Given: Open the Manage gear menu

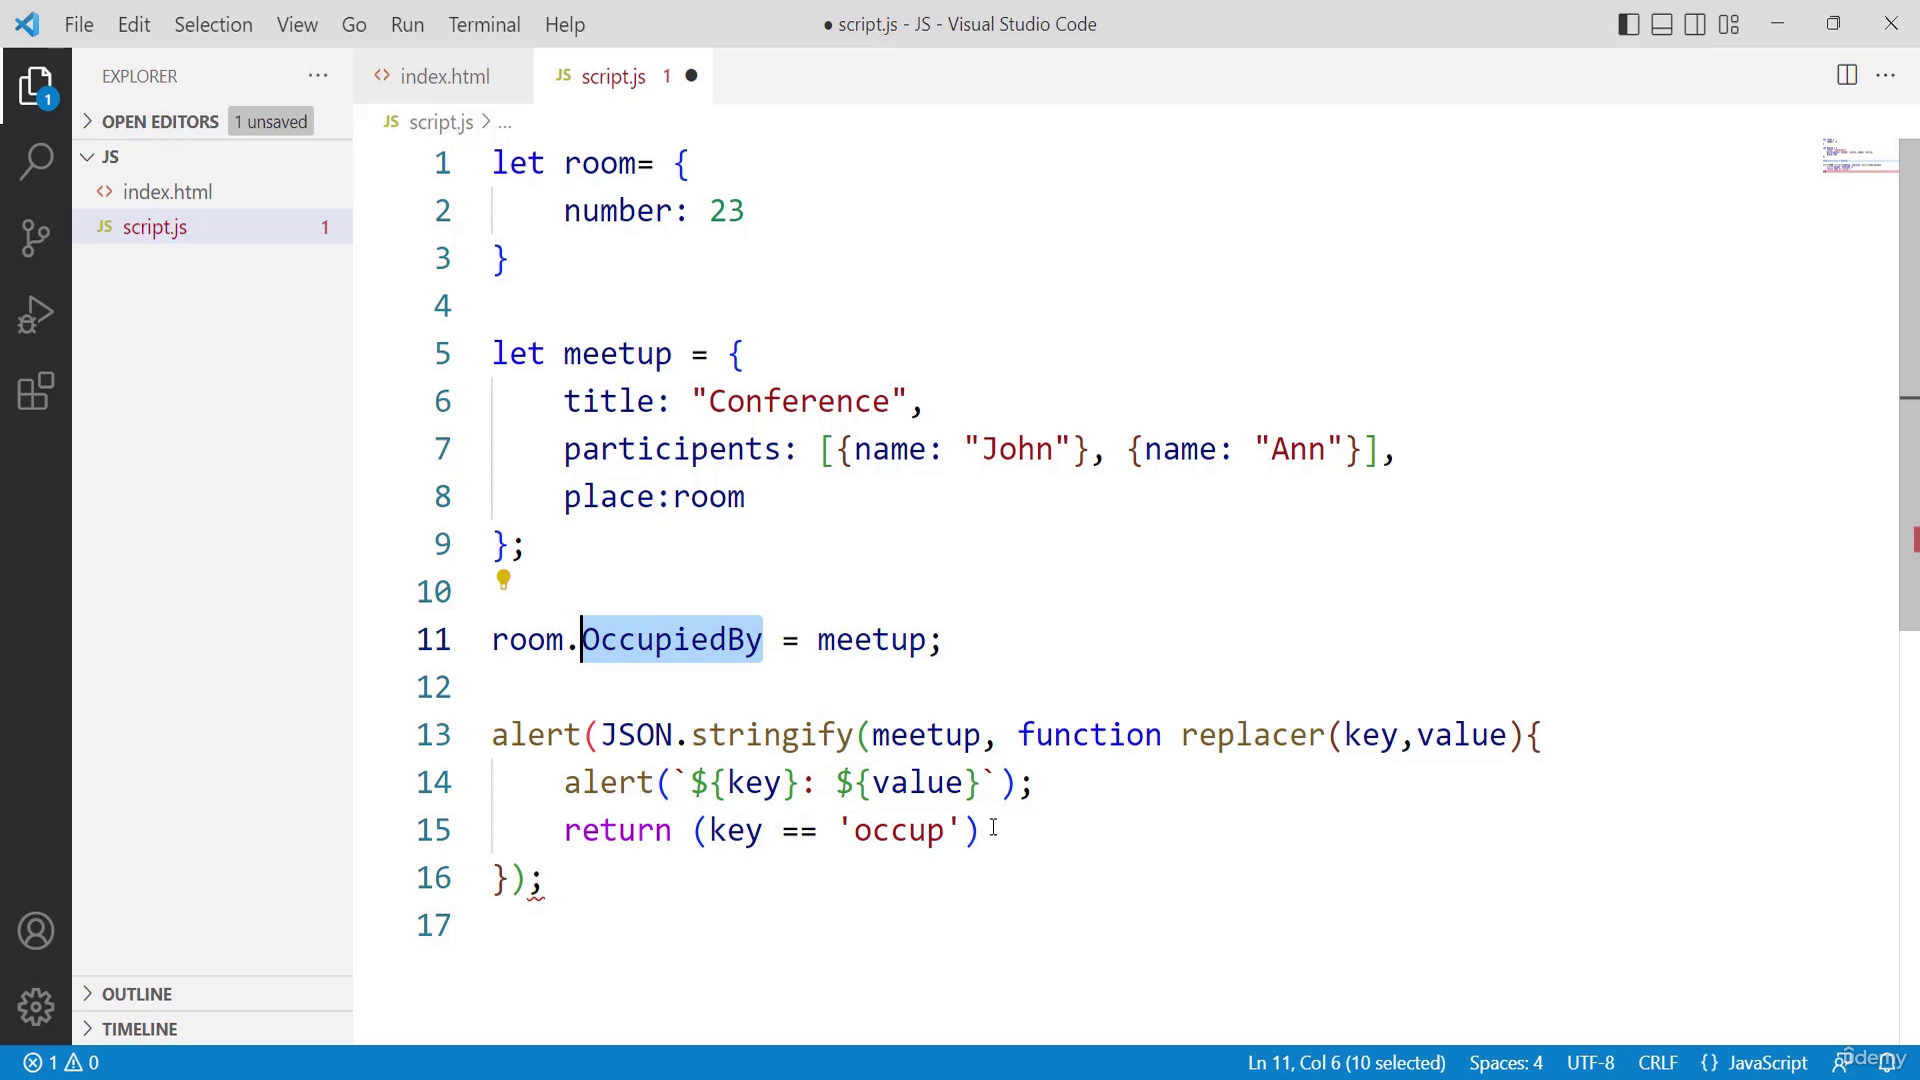Looking at the screenshot, I should click(x=36, y=1006).
